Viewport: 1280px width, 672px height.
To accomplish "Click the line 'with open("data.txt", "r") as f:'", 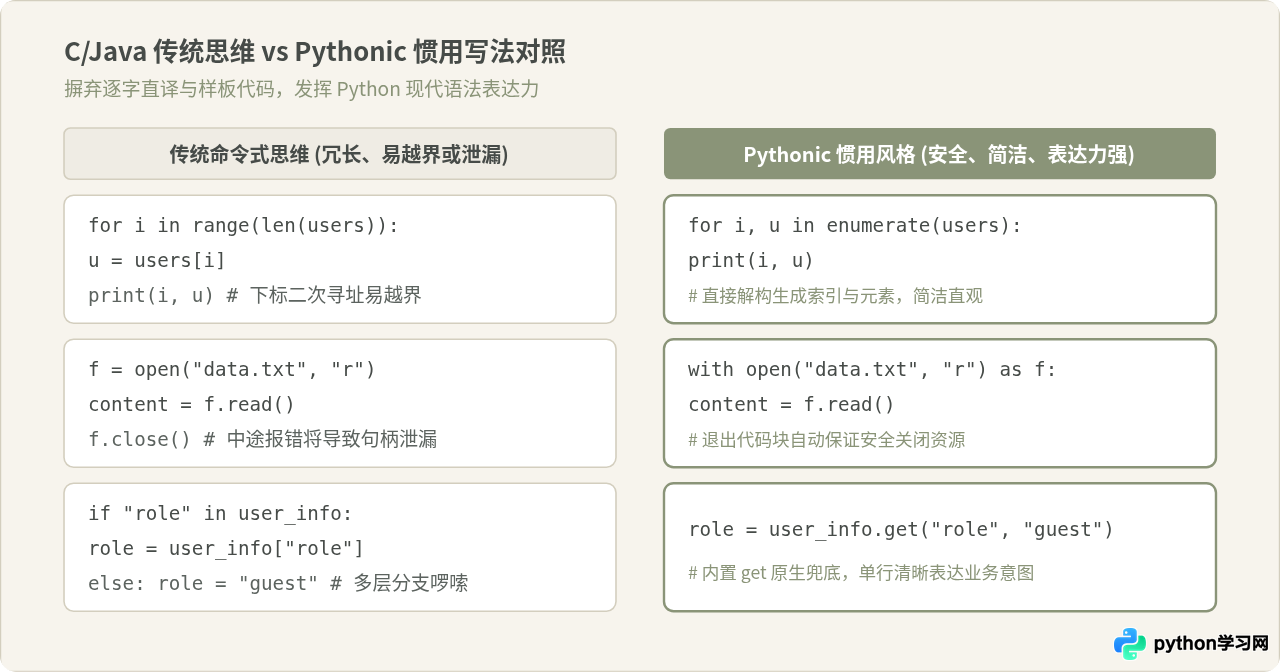I will (x=872, y=369).
